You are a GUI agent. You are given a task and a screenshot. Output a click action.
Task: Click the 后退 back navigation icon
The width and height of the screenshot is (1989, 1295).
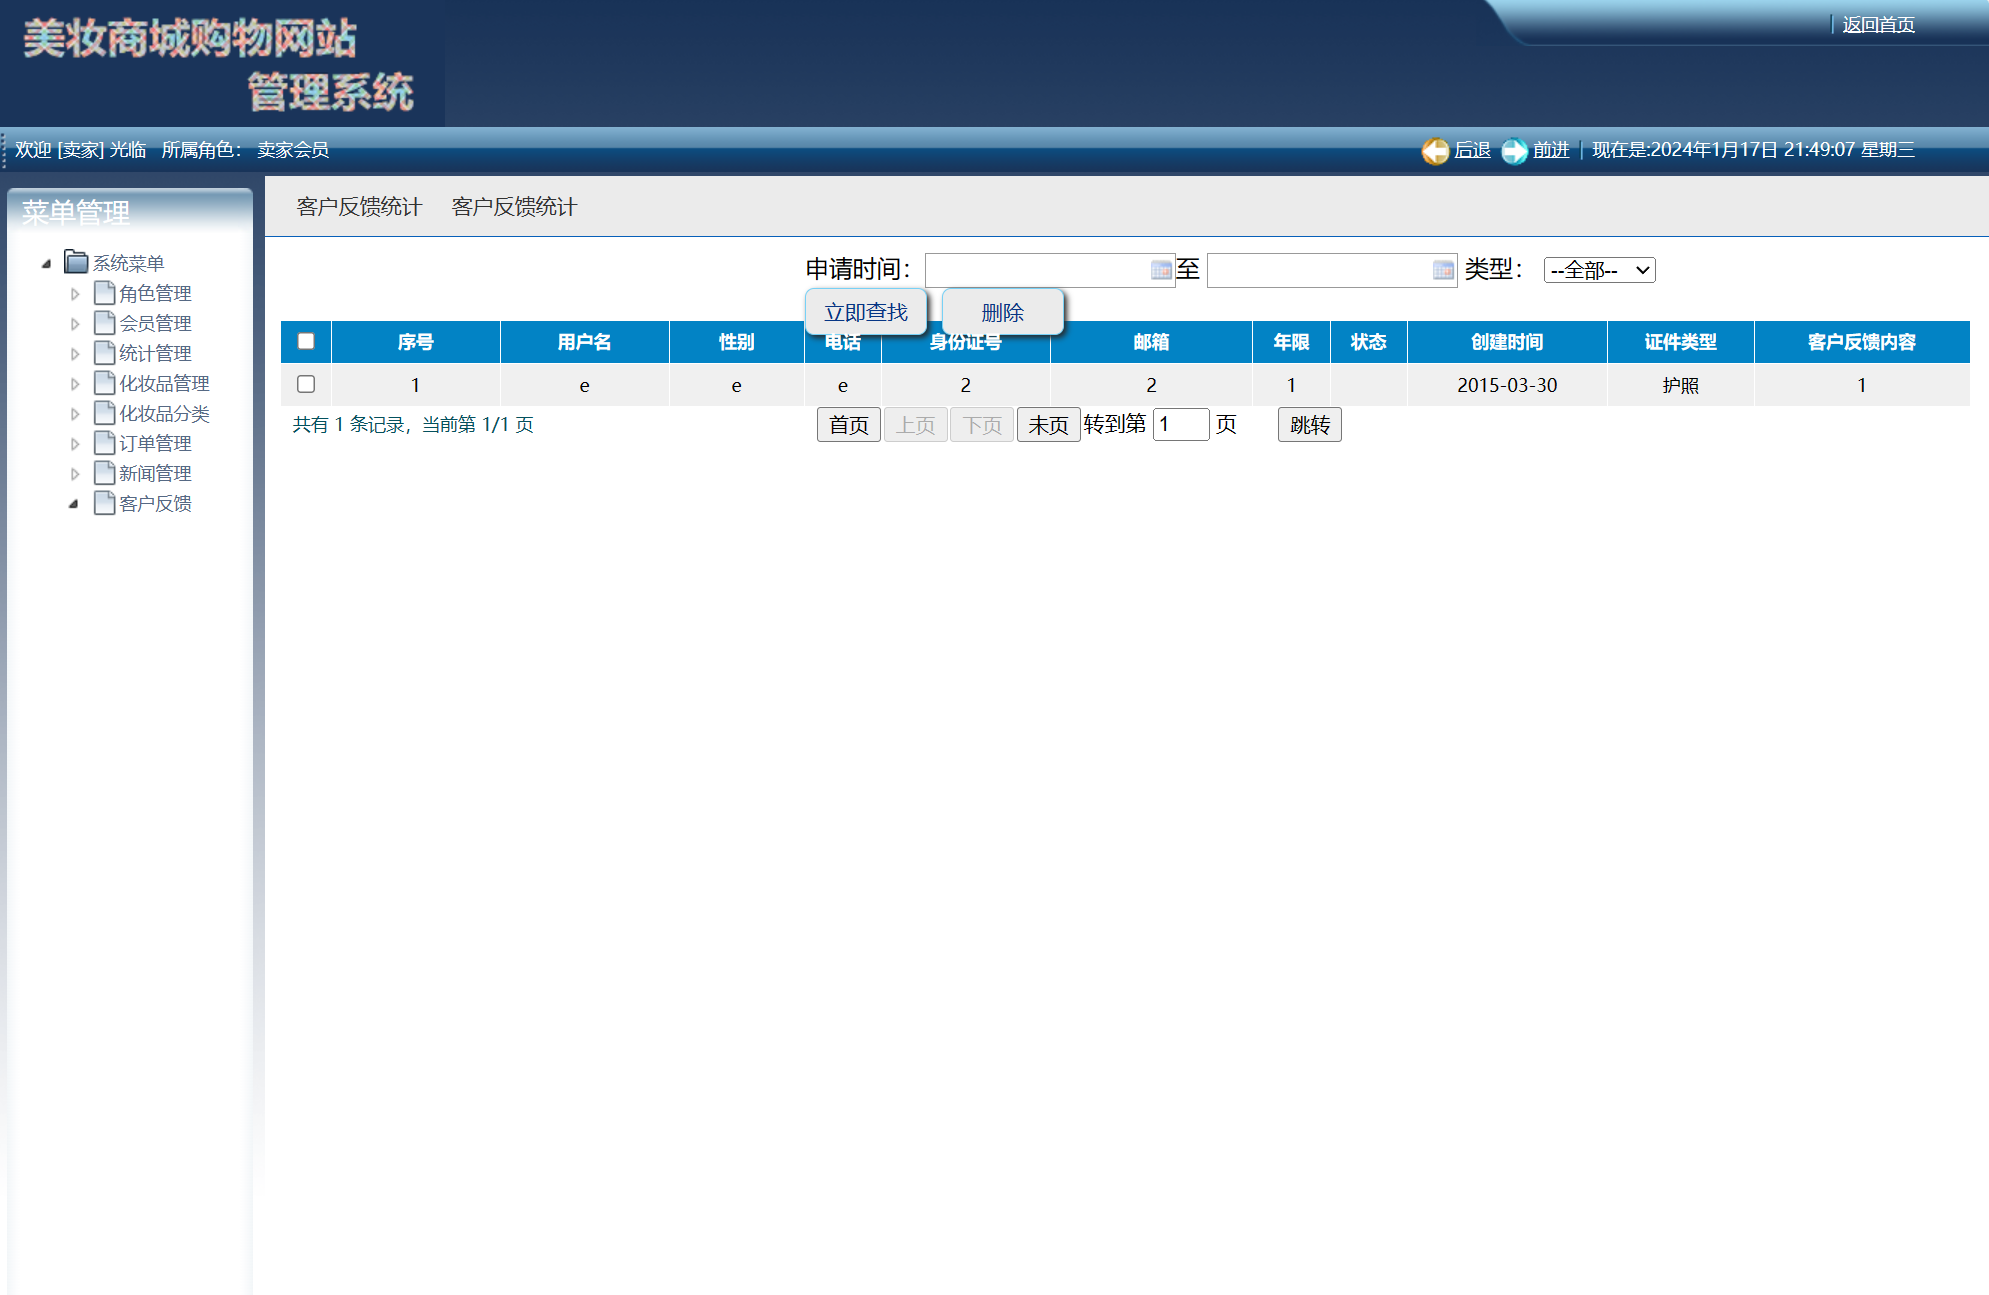pos(1436,150)
